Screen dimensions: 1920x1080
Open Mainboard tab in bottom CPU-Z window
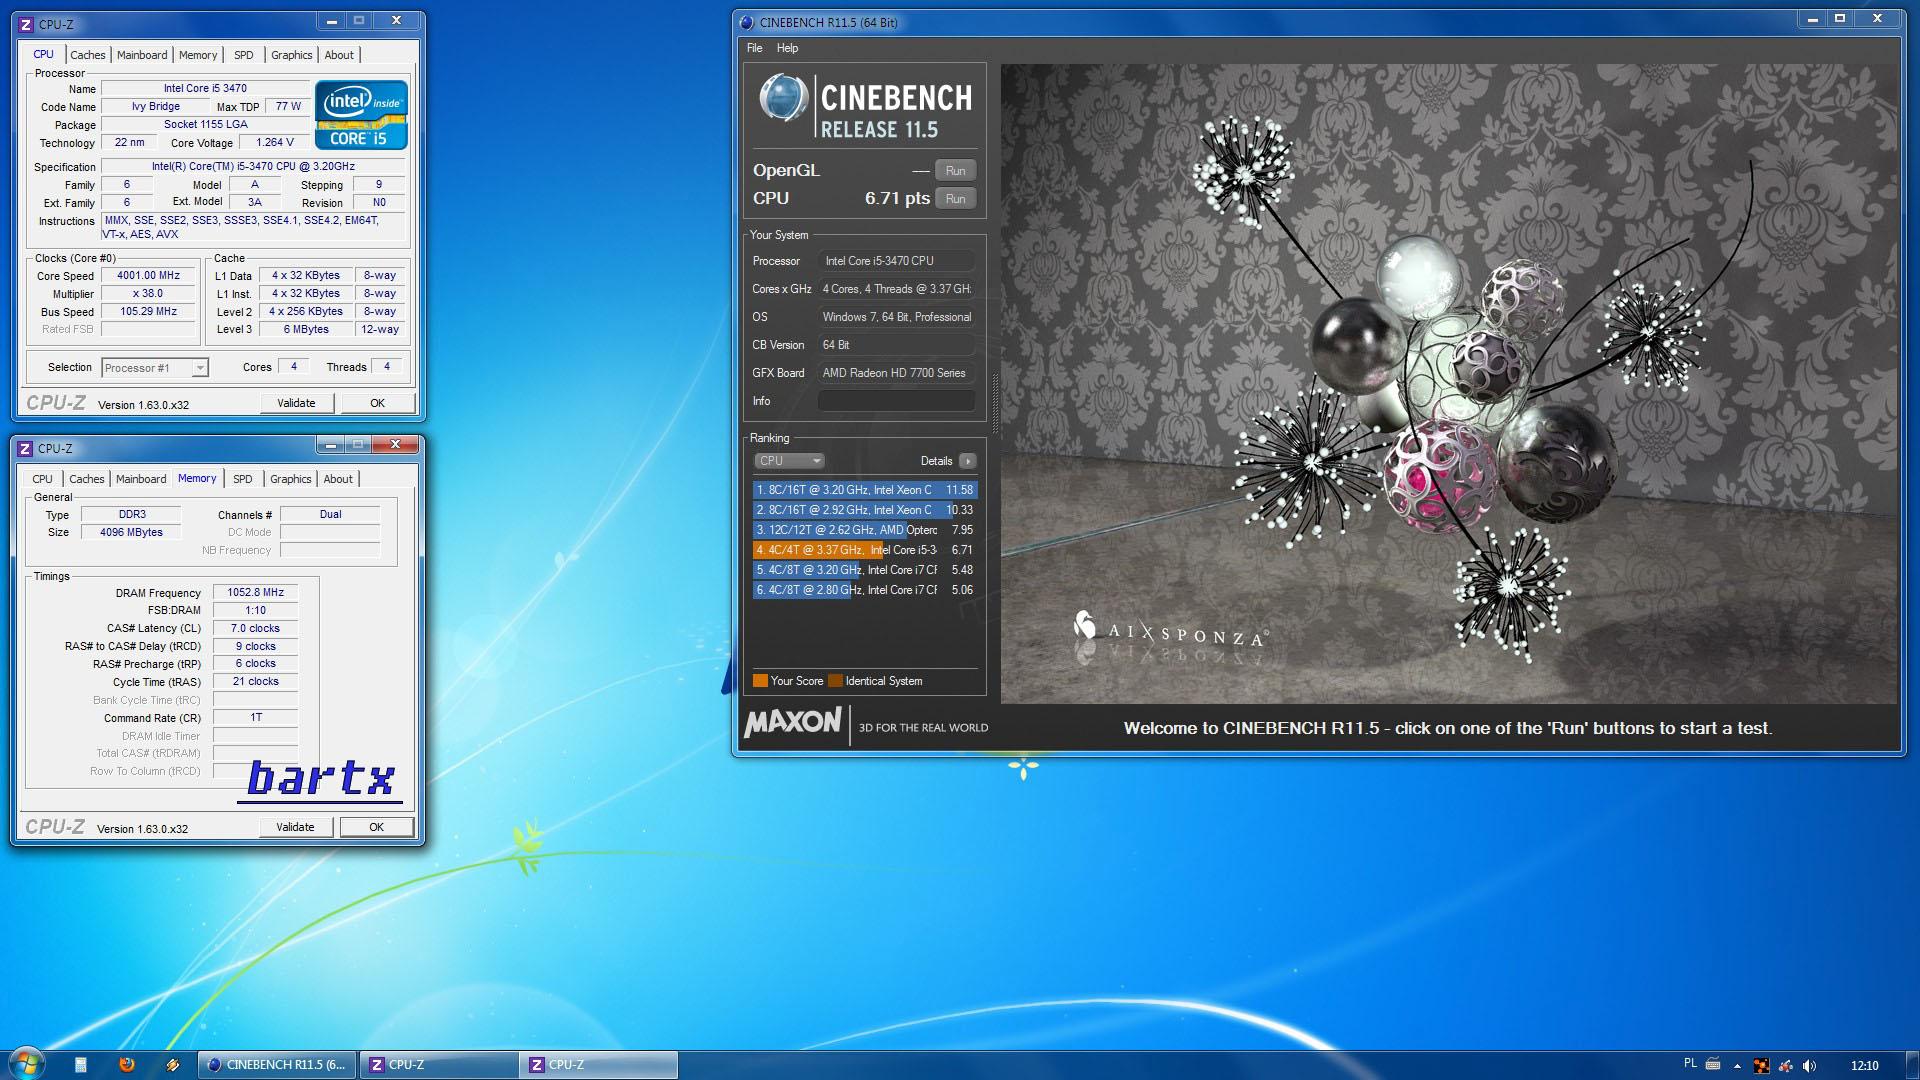141,479
